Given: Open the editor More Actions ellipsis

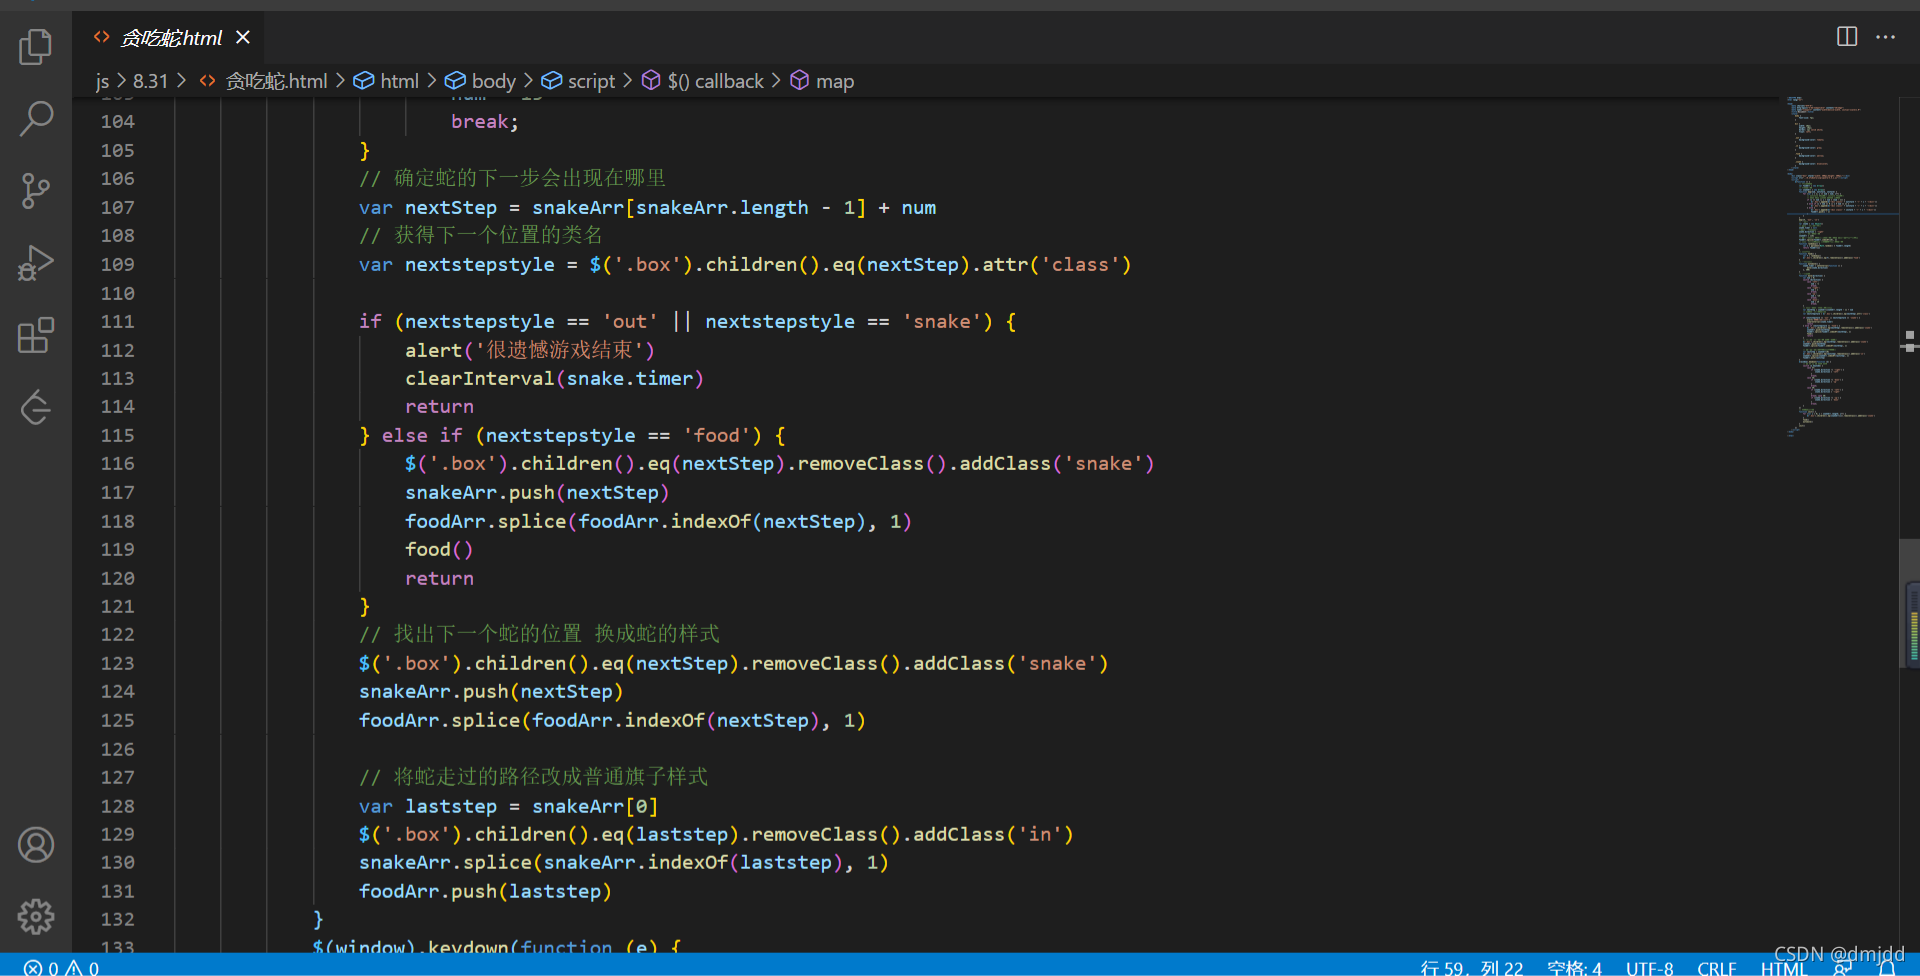Looking at the screenshot, I should tap(1886, 37).
